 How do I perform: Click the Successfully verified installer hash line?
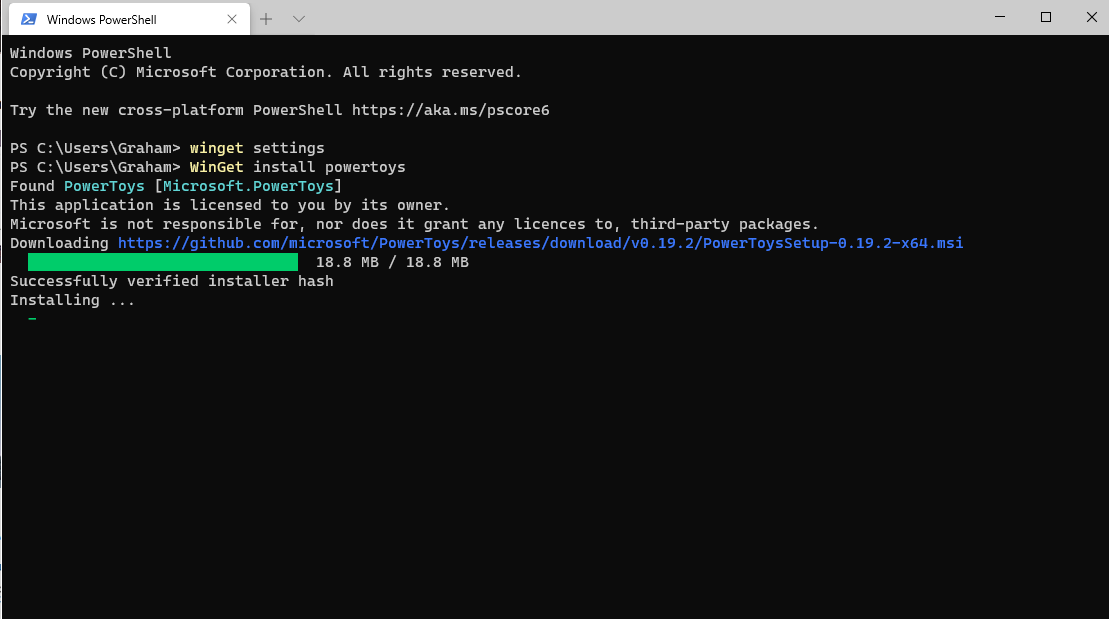(x=172, y=282)
